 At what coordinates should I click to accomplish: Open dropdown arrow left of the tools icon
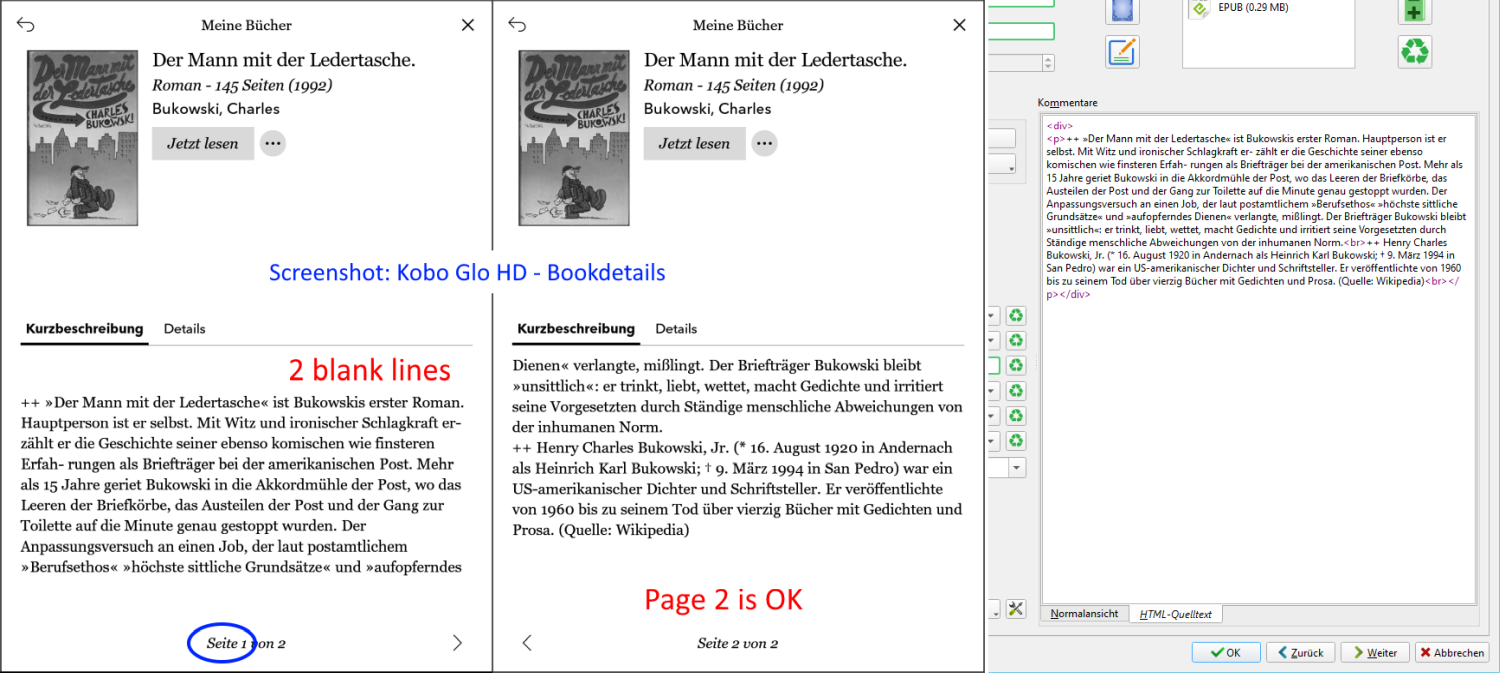pos(995,609)
